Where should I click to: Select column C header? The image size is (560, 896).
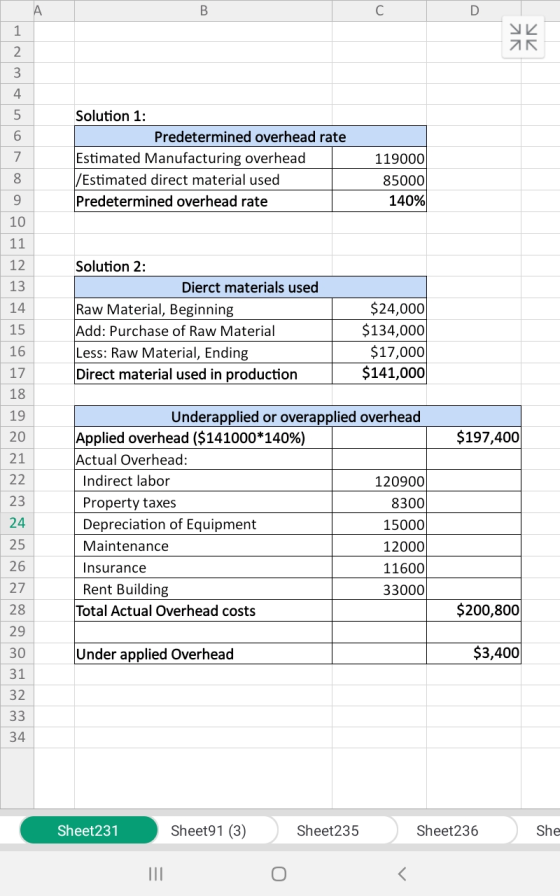click(379, 10)
